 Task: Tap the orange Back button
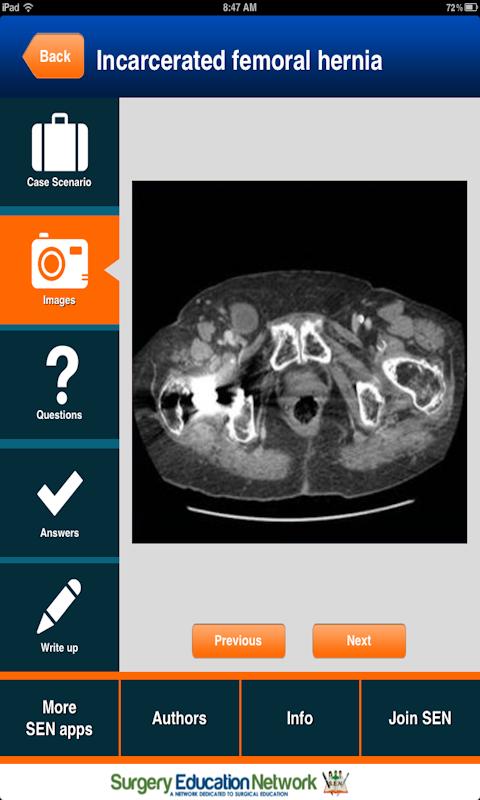(x=54, y=56)
